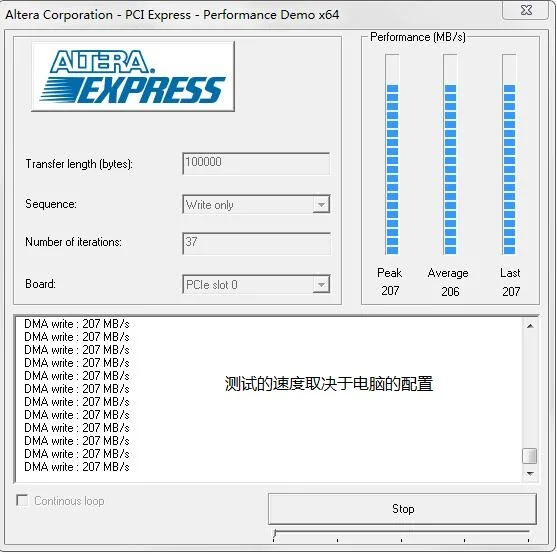The width and height of the screenshot is (557, 554).
Task: Click the Board label
Action: [x=40, y=284]
